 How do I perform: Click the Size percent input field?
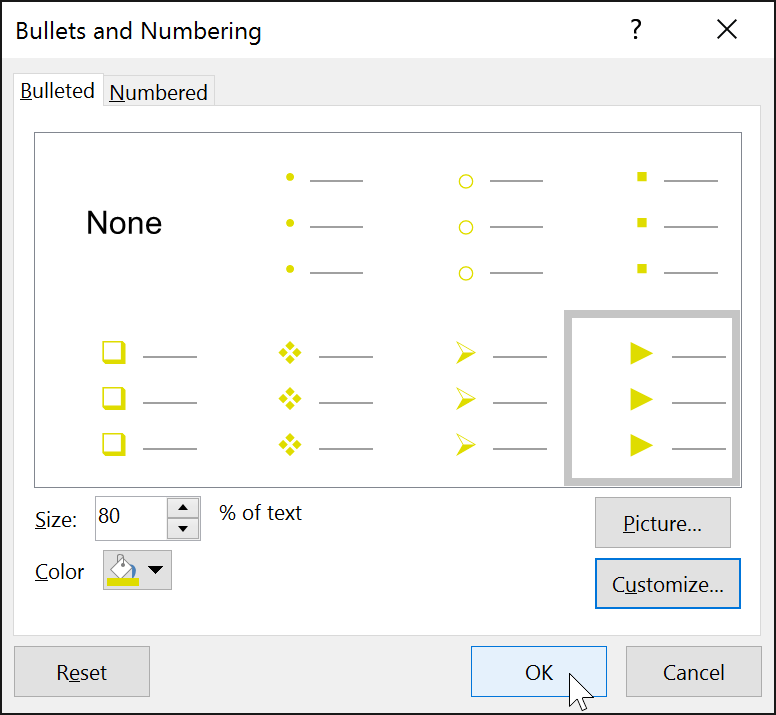131,519
